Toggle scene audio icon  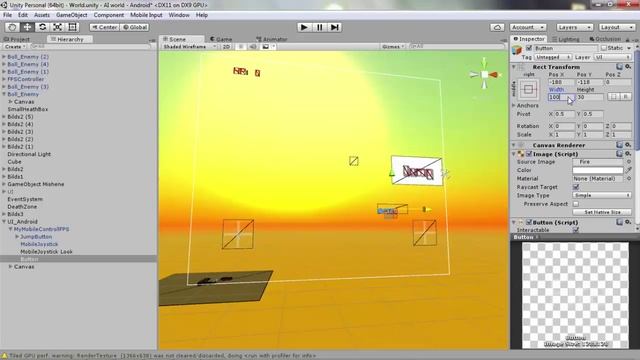point(253,47)
